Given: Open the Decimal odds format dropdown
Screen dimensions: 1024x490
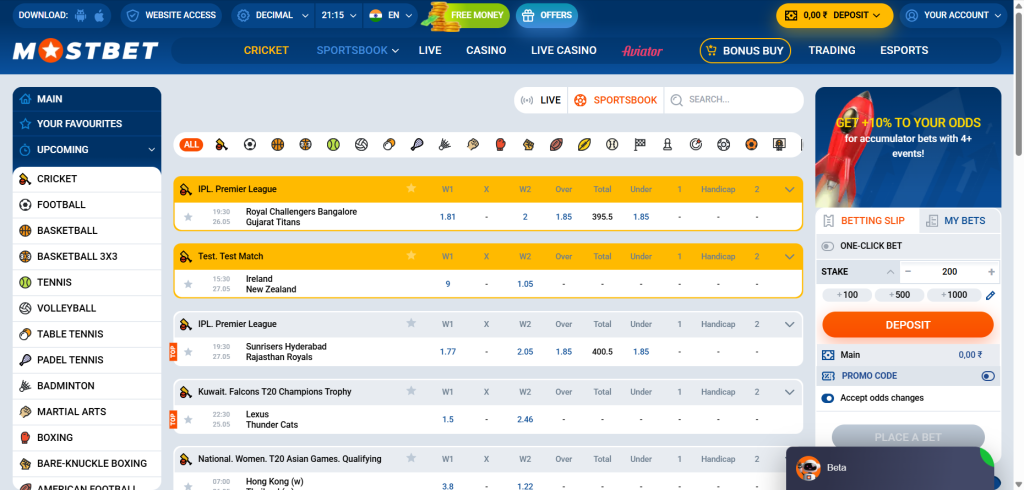Looking at the screenshot, I should [273, 15].
